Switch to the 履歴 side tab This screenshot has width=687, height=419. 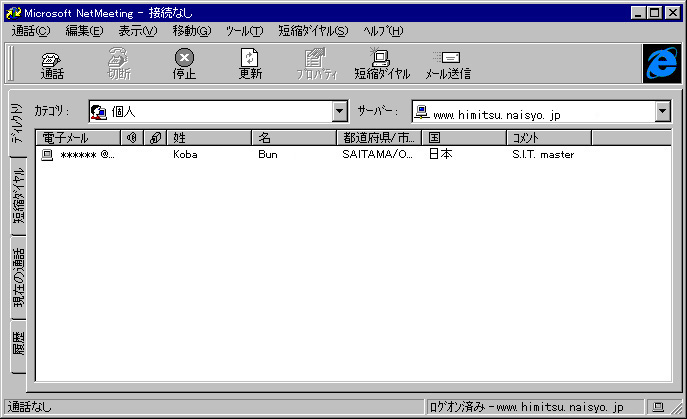point(18,347)
